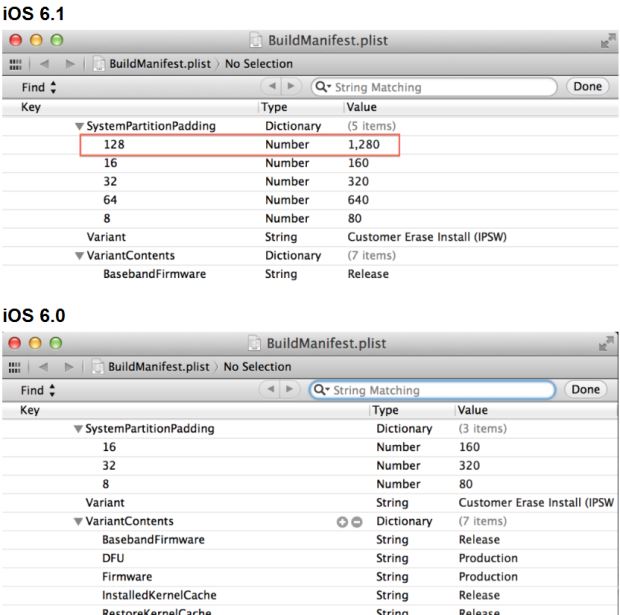This screenshot has height=615, width=620.
Task: Click Customer Erase Install value in iOS 6.0
Action: 536,503
